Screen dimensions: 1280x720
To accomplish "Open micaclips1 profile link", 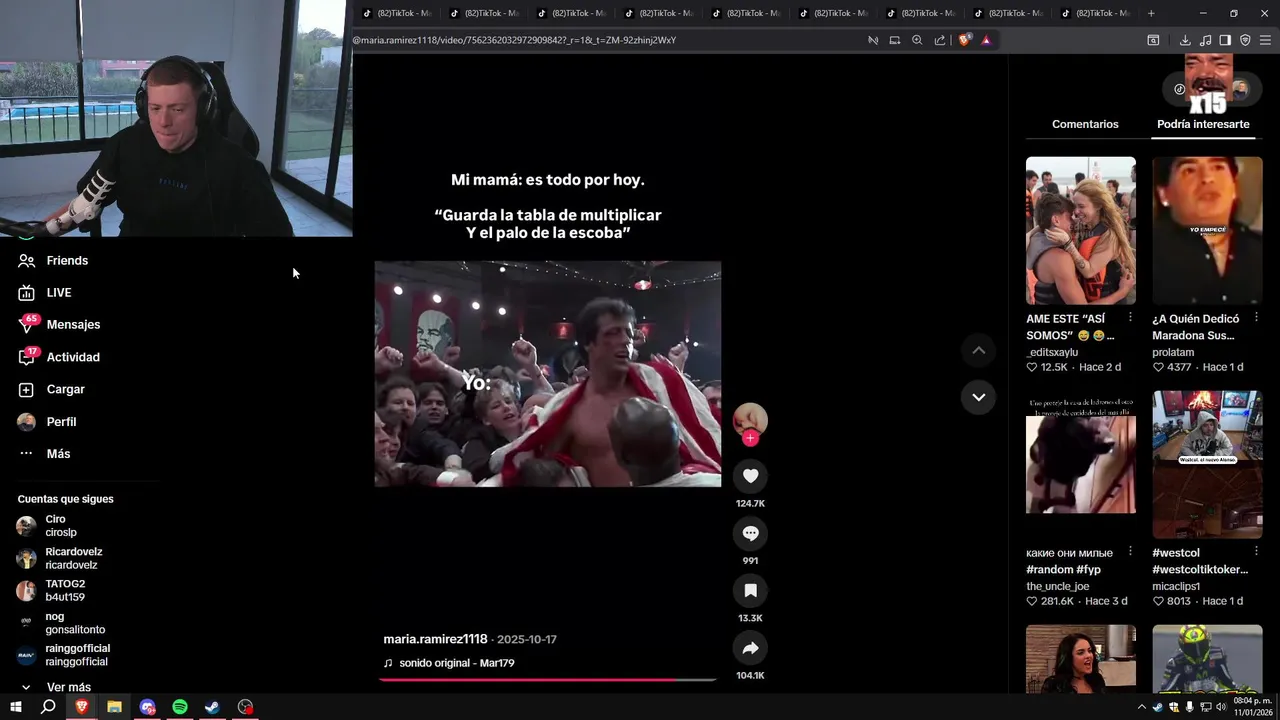I will pos(1176,586).
